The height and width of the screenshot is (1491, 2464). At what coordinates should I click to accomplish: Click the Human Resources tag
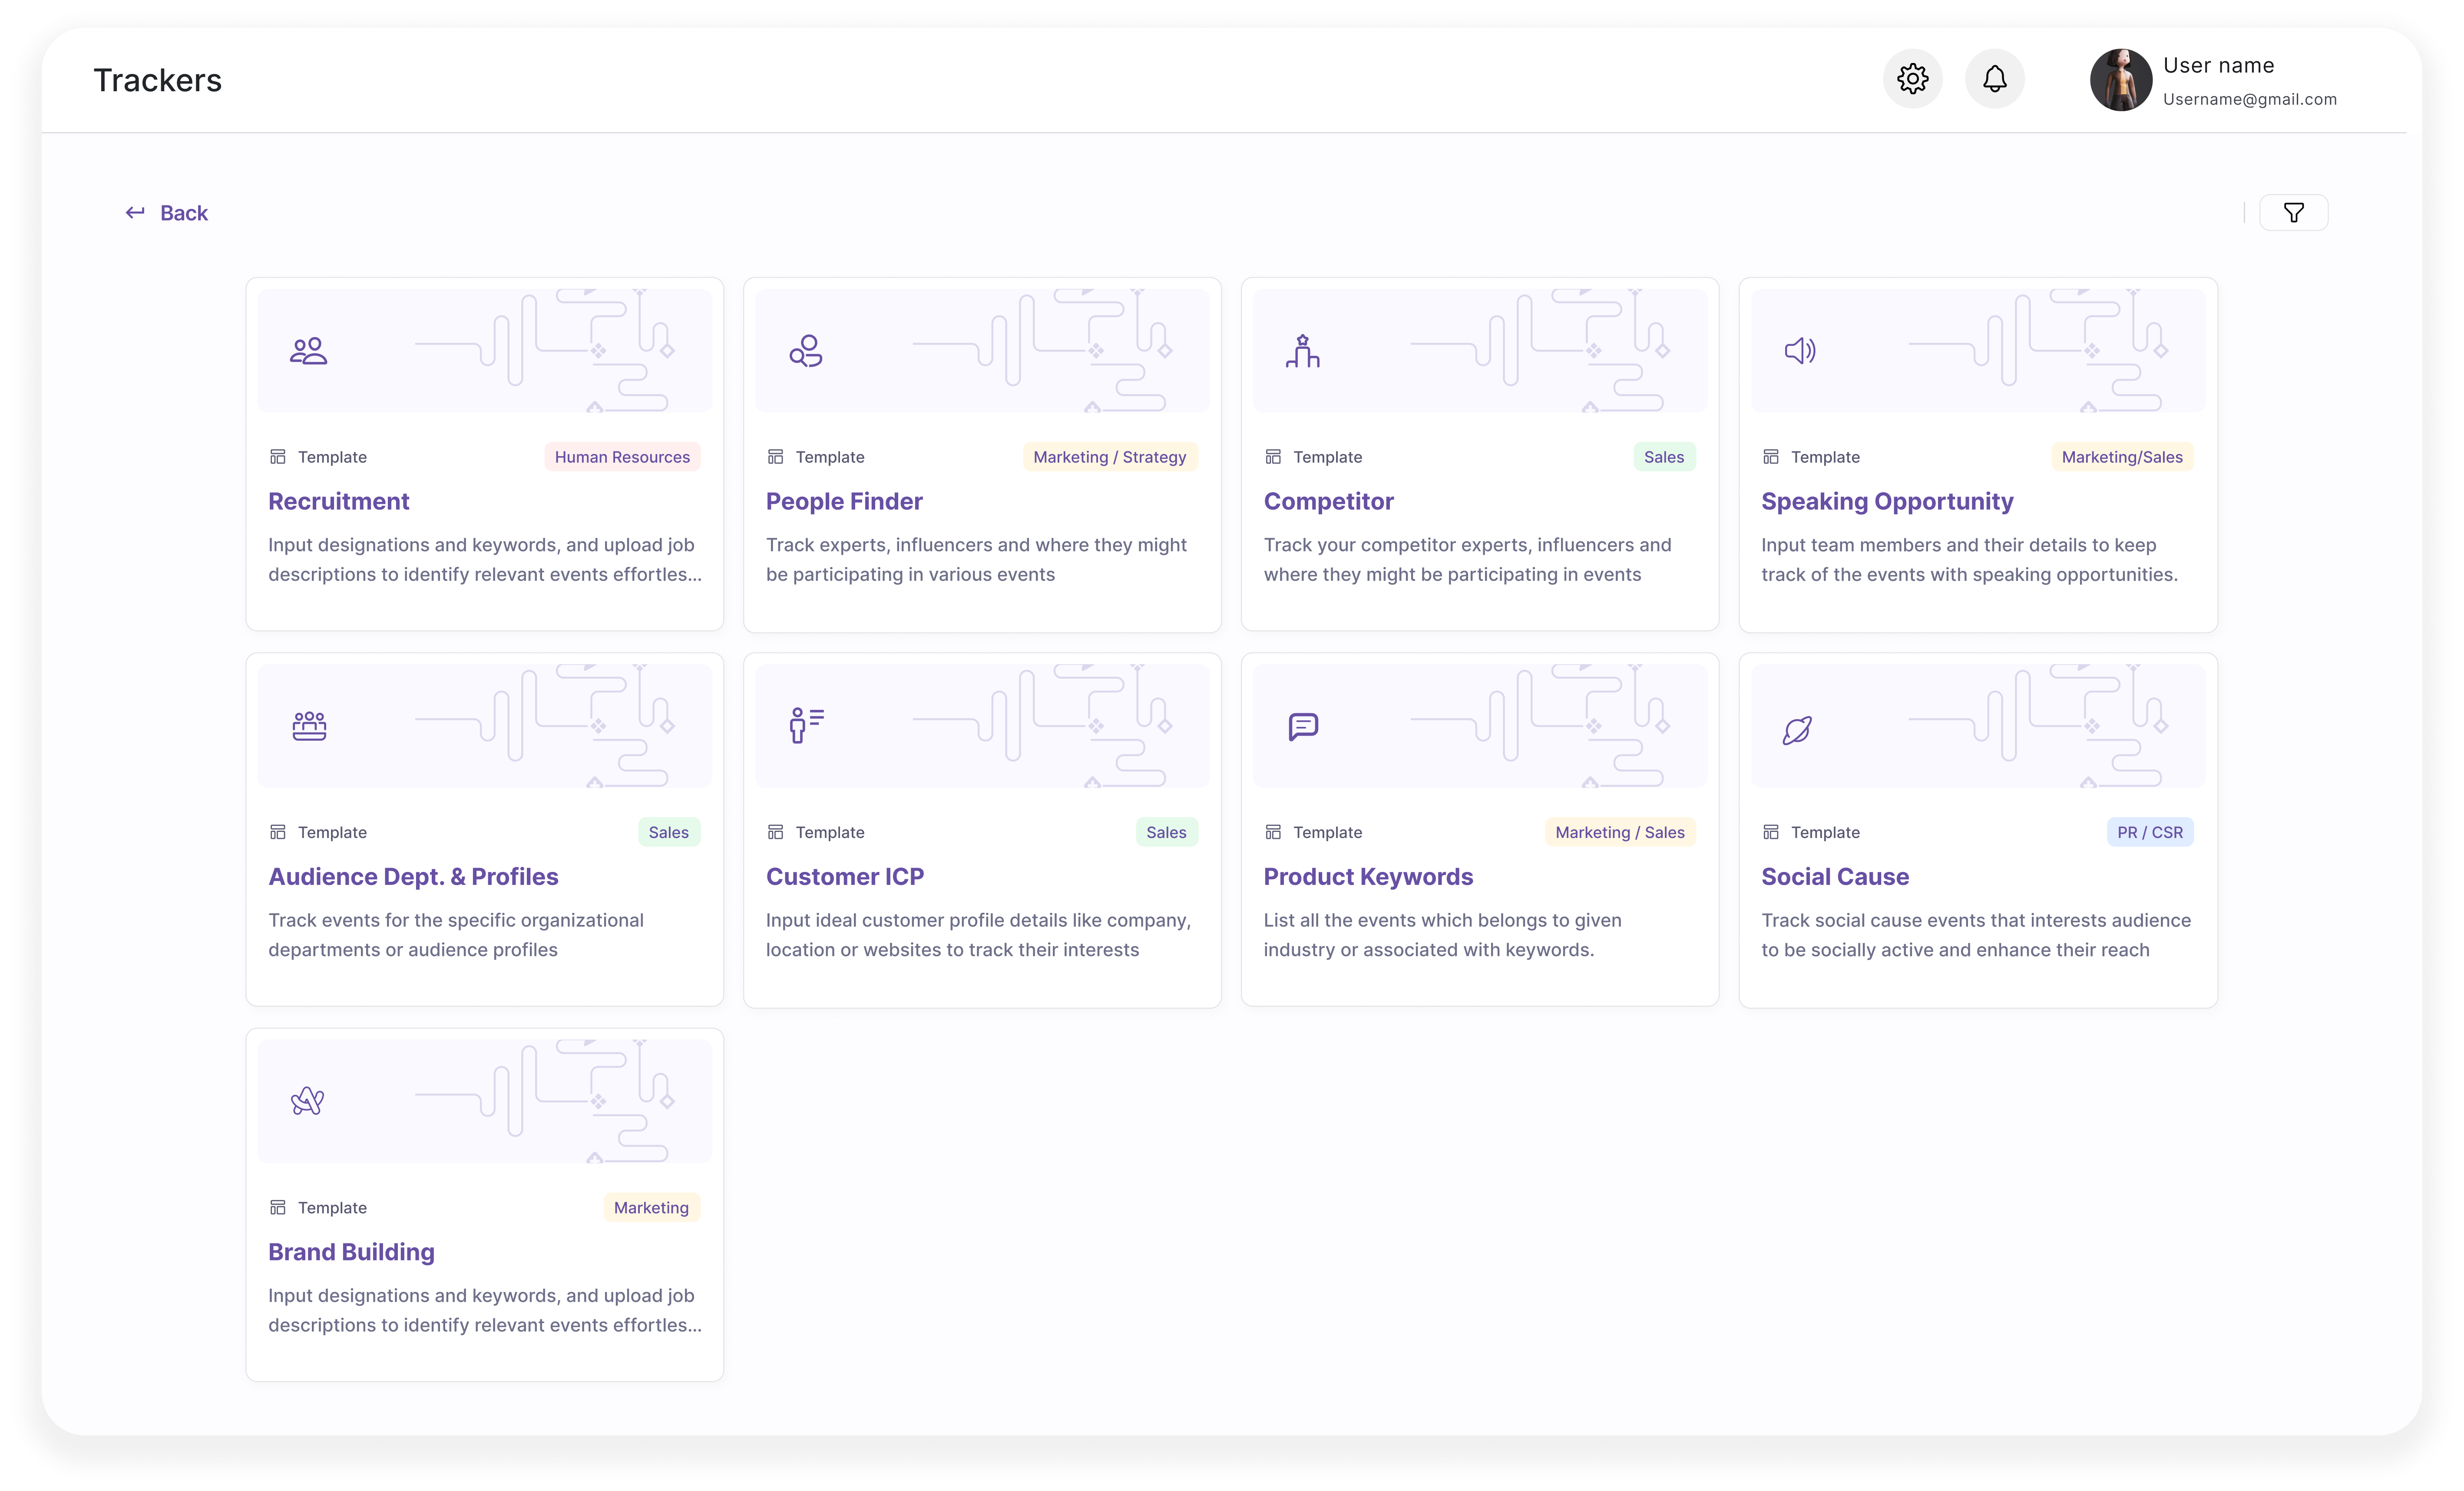(622, 457)
